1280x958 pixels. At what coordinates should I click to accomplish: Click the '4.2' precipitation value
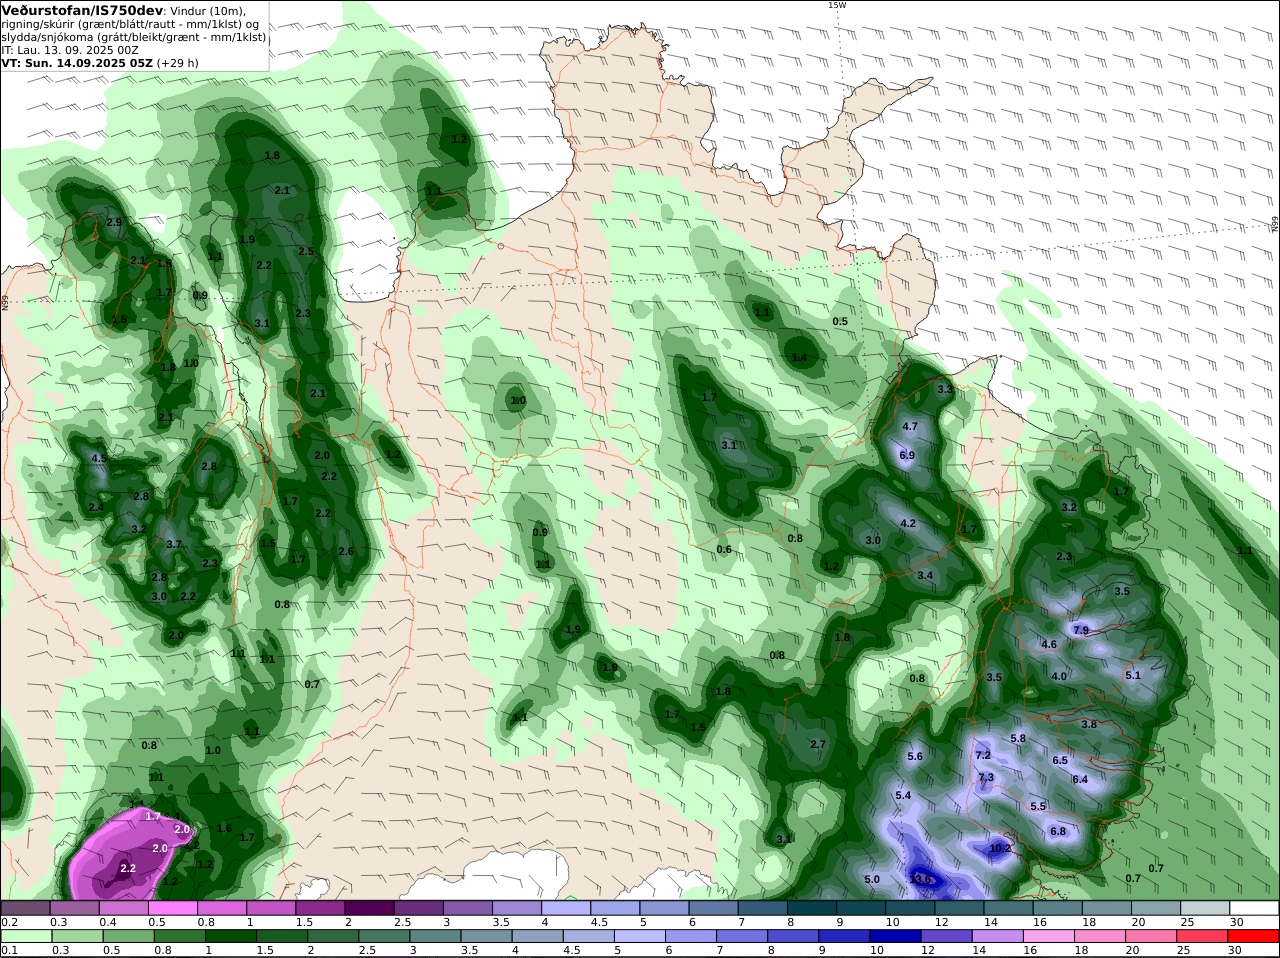(x=908, y=523)
